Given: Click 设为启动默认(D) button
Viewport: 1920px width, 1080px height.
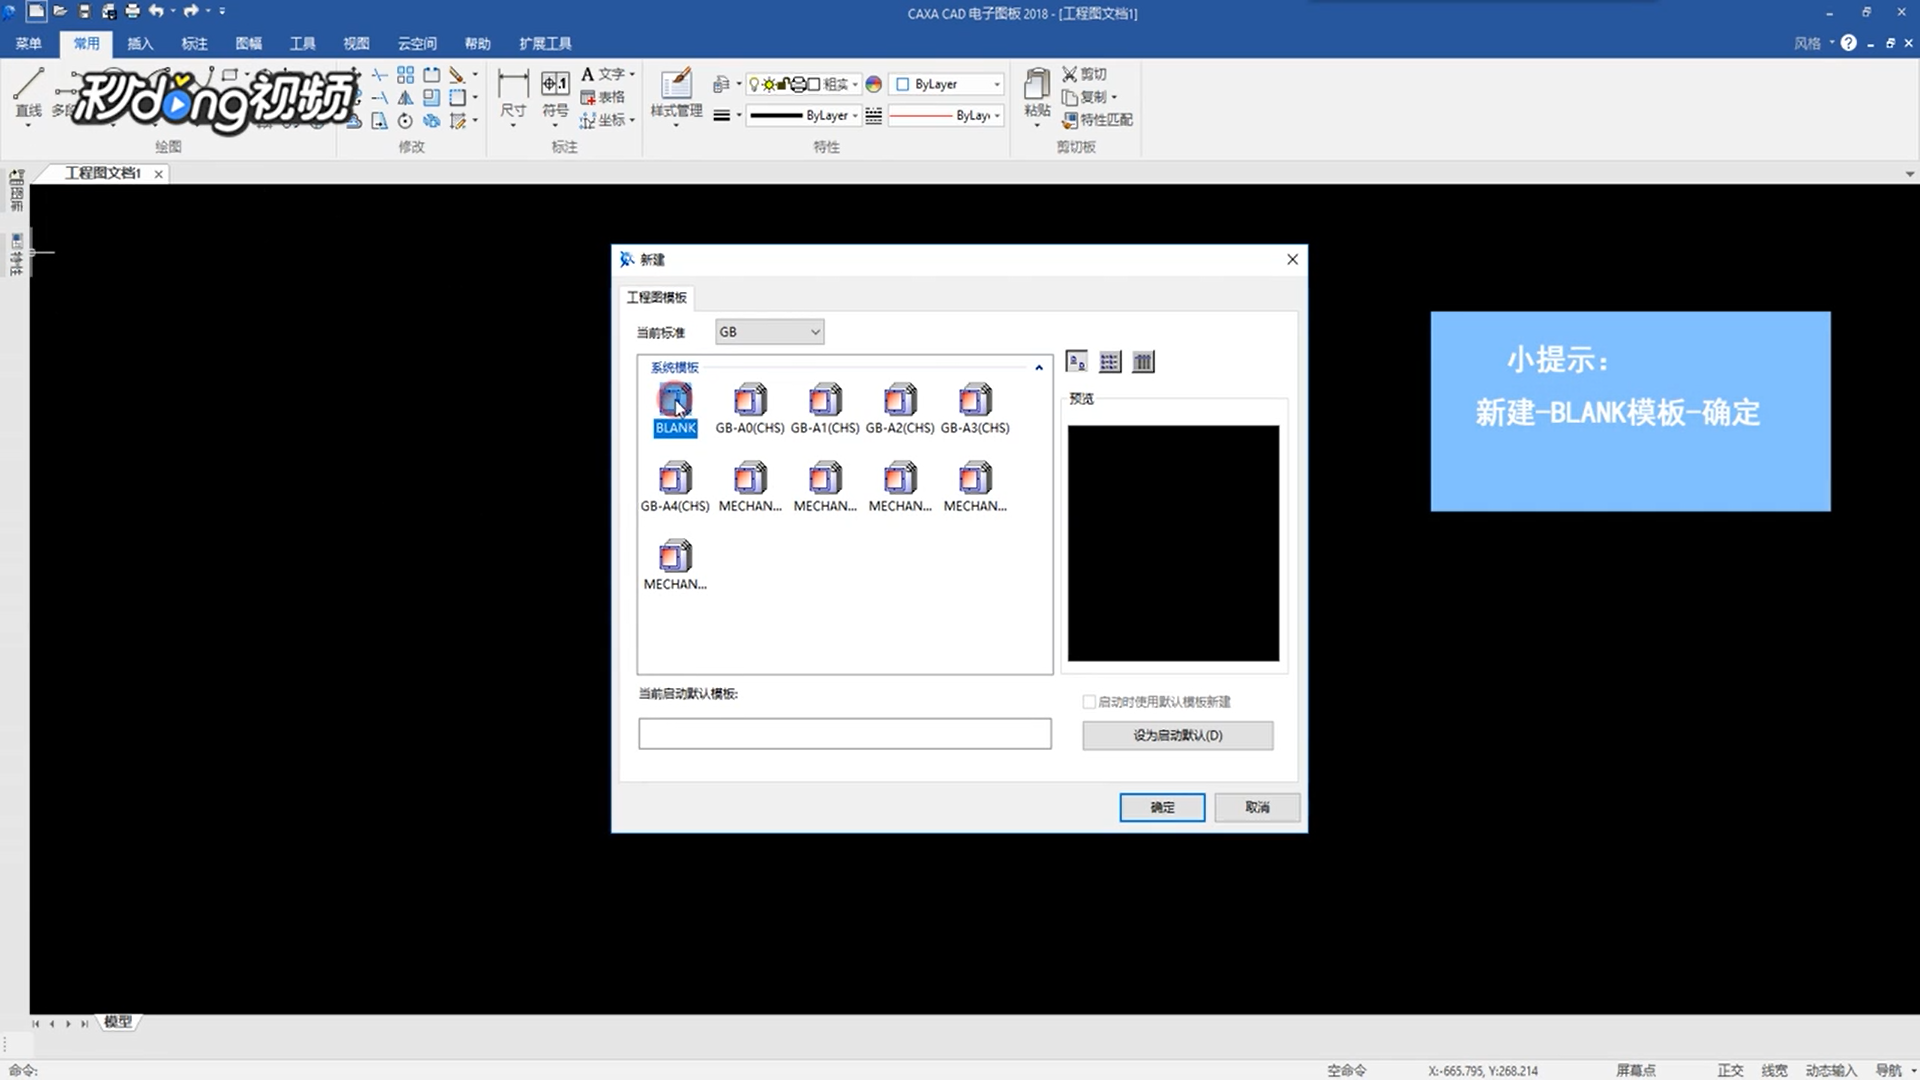Looking at the screenshot, I should click(1178, 736).
